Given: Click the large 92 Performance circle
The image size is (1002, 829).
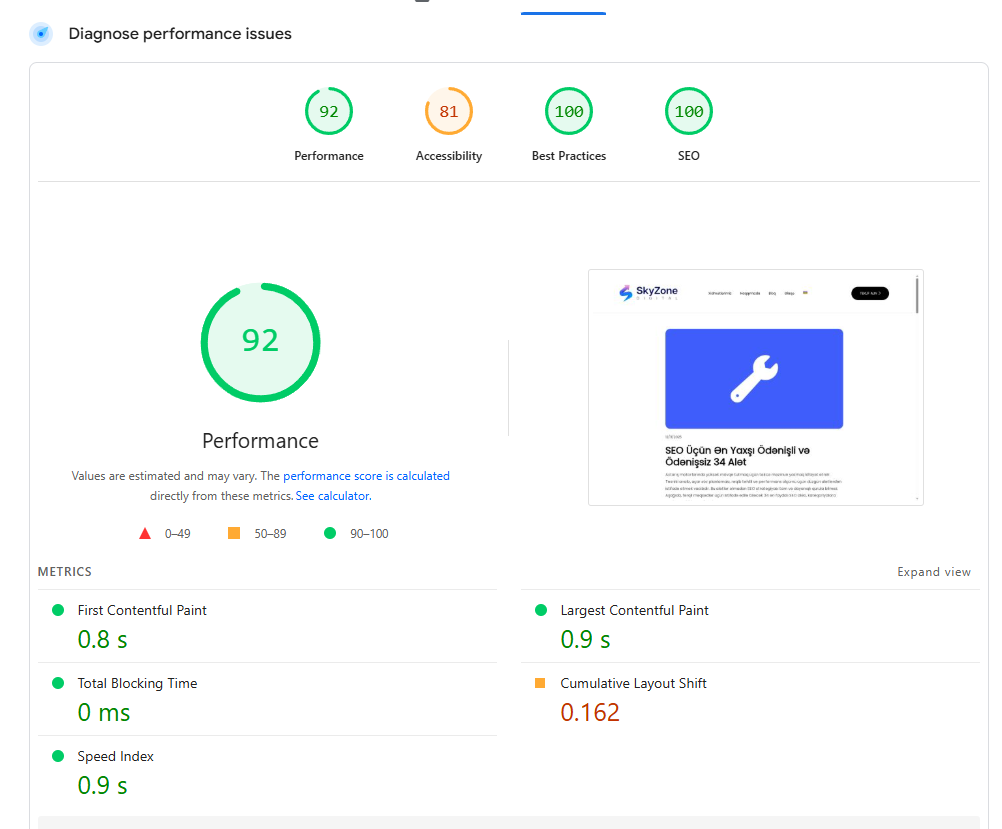Looking at the screenshot, I should (x=260, y=342).
